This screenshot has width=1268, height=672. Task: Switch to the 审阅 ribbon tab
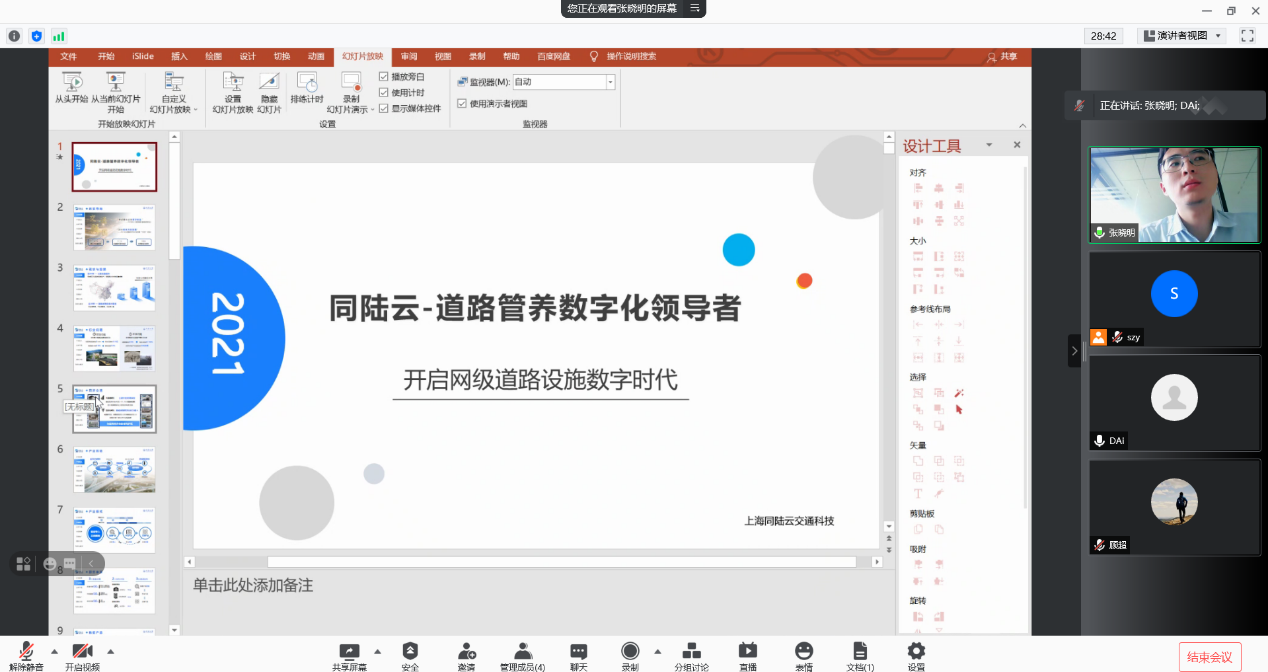(409, 57)
